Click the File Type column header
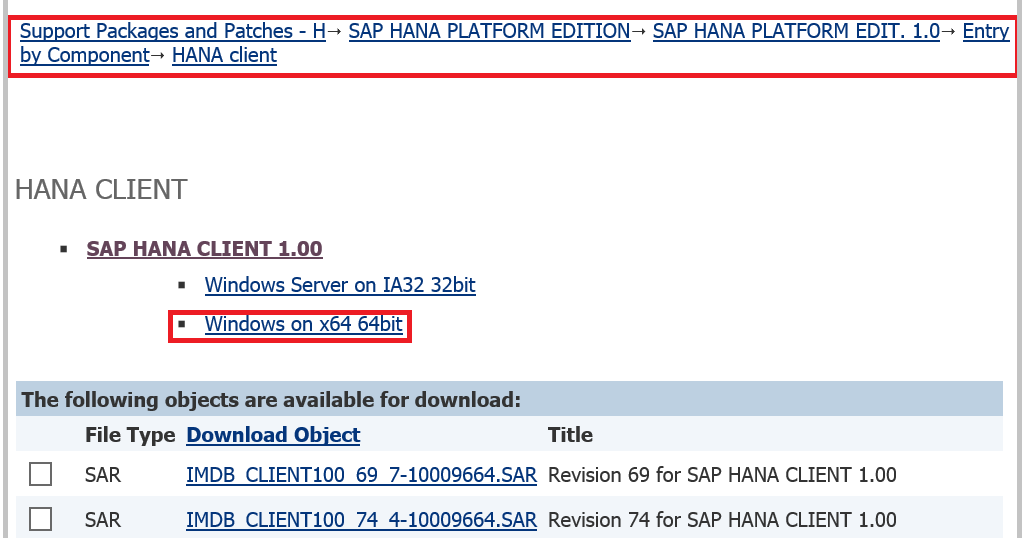This screenshot has width=1024, height=538. point(130,435)
